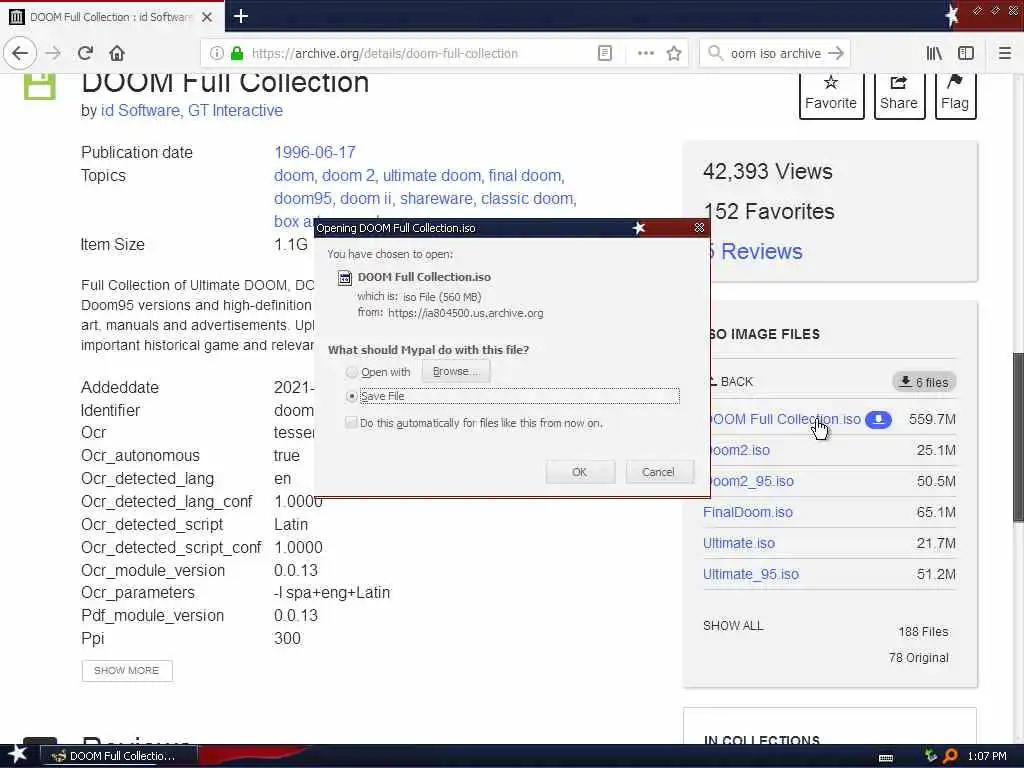
Task: Click the search magnifier icon
Action: tap(716, 53)
